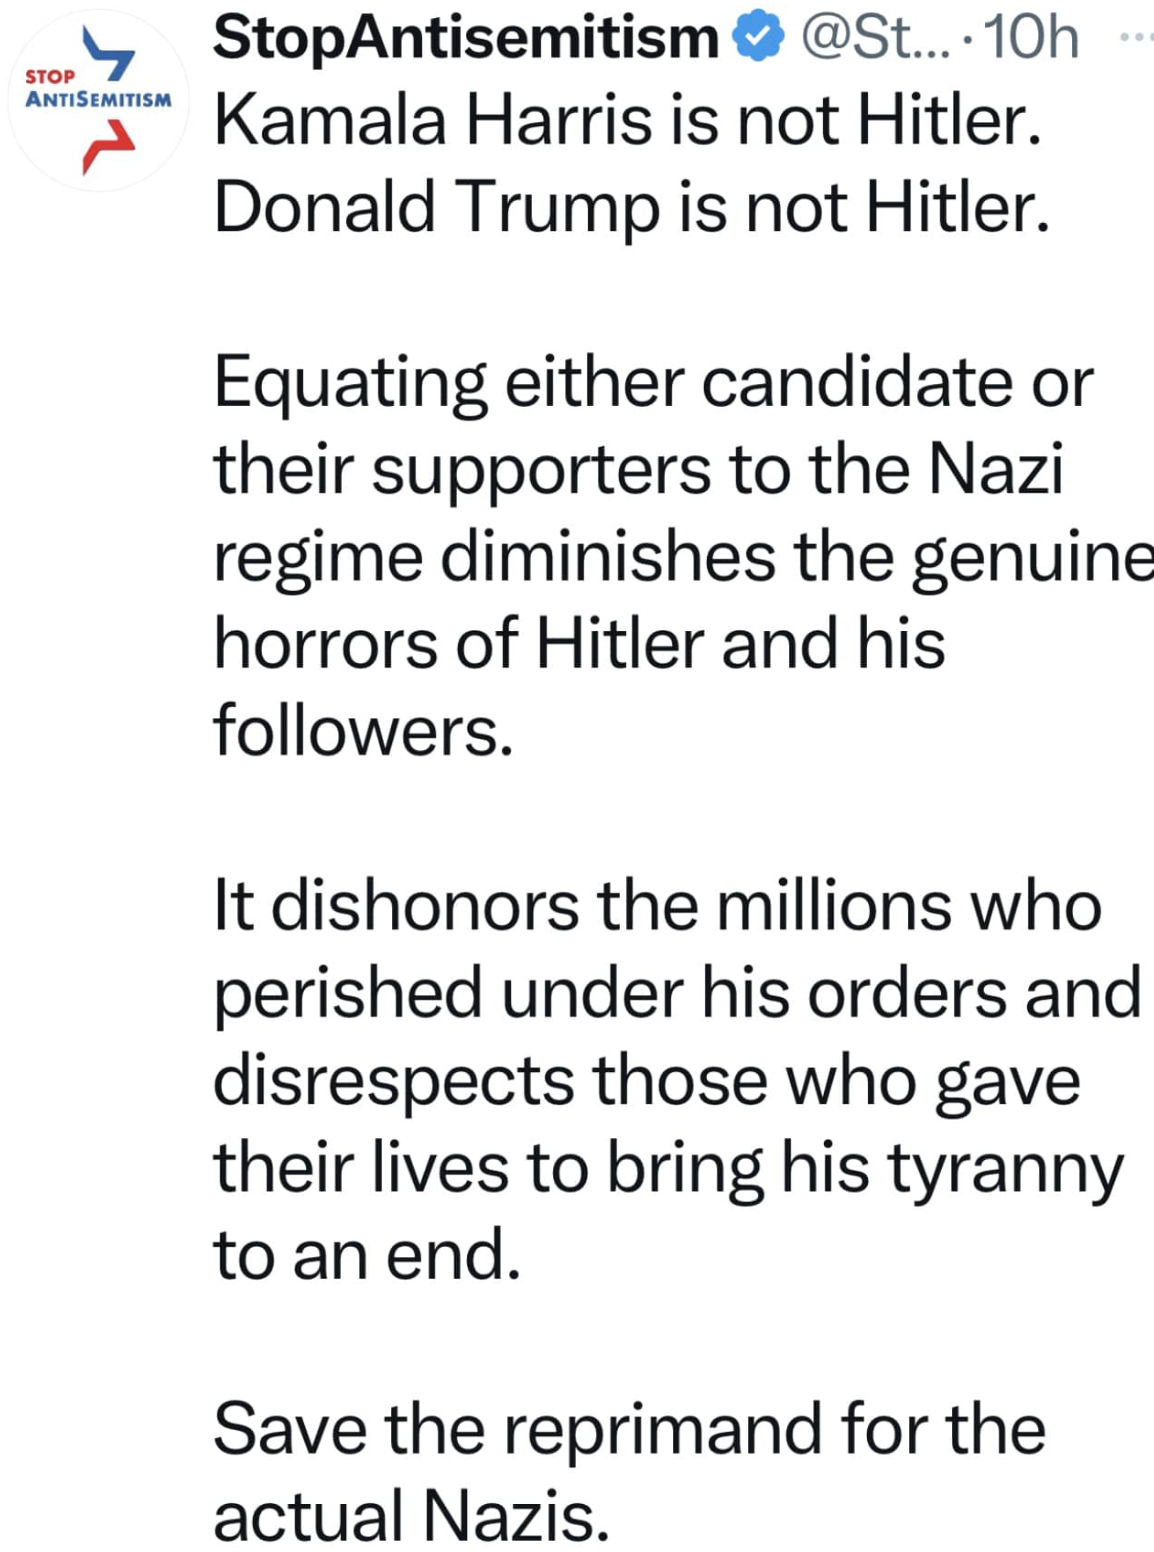The width and height of the screenshot is (1154, 1552).
Task: Click the line 'Donald Trump is not Hitler.'
Action: tap(632, 208)
